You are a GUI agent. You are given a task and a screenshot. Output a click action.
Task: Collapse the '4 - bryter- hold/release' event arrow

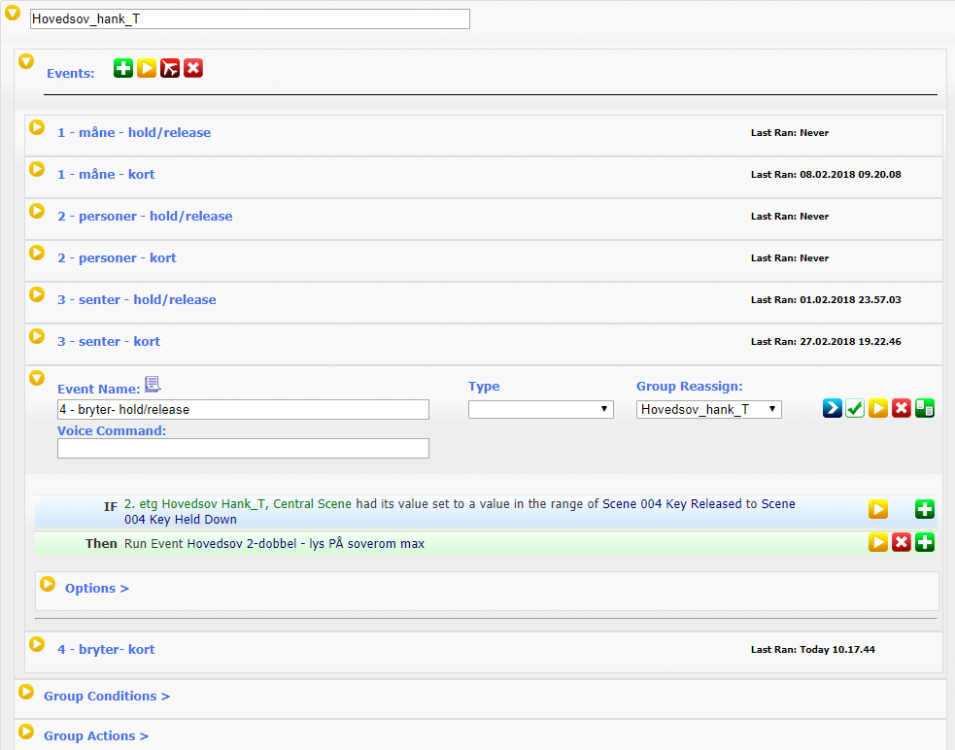(x=37, y=378)
